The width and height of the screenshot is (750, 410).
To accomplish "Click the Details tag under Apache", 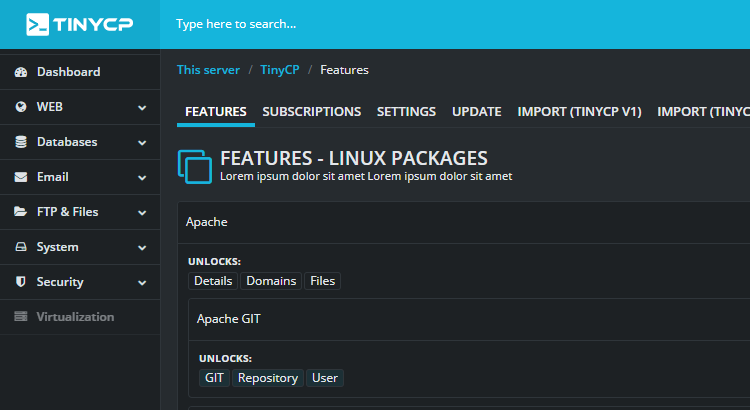I will 213,281.
